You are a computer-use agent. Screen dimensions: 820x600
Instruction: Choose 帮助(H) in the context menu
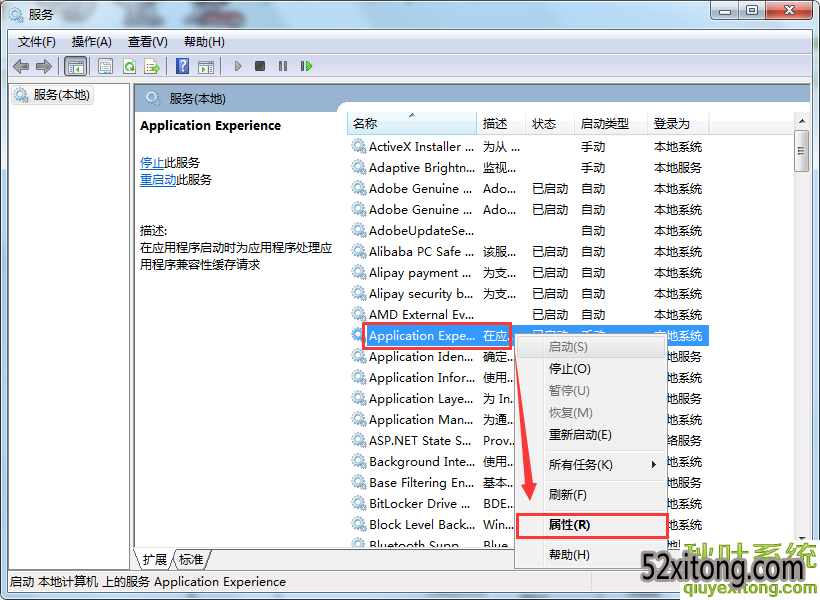[591, 554]
